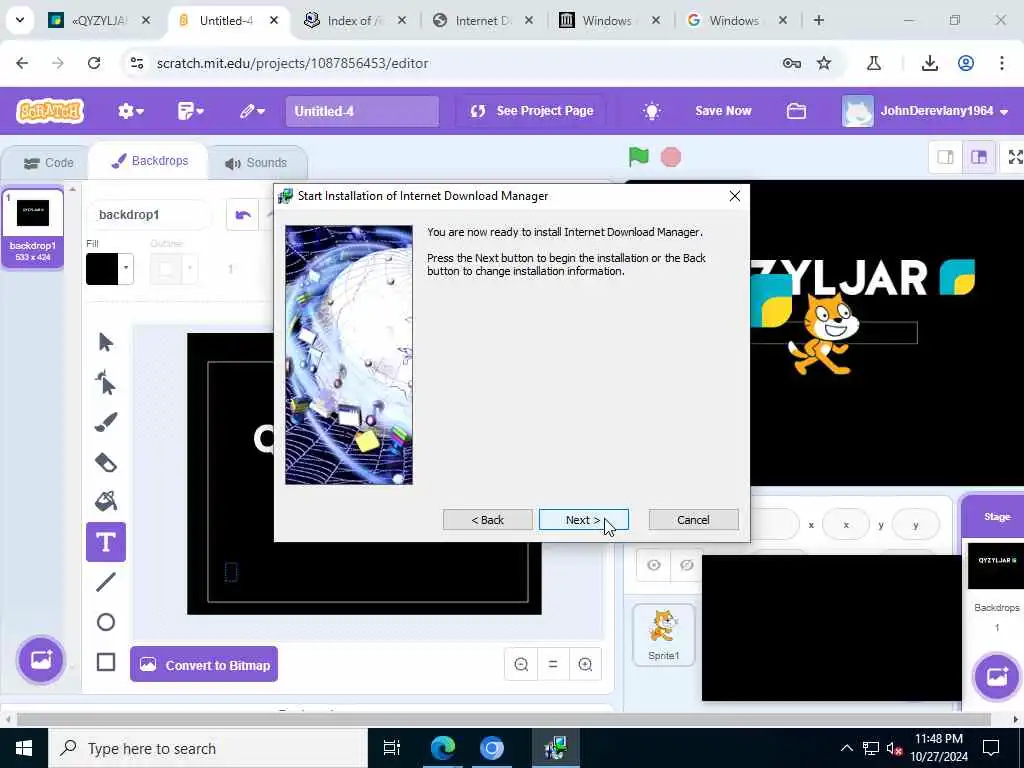This screenshot has height=768, width=1024.
Task: Select the Line tool
Action: 105,582
